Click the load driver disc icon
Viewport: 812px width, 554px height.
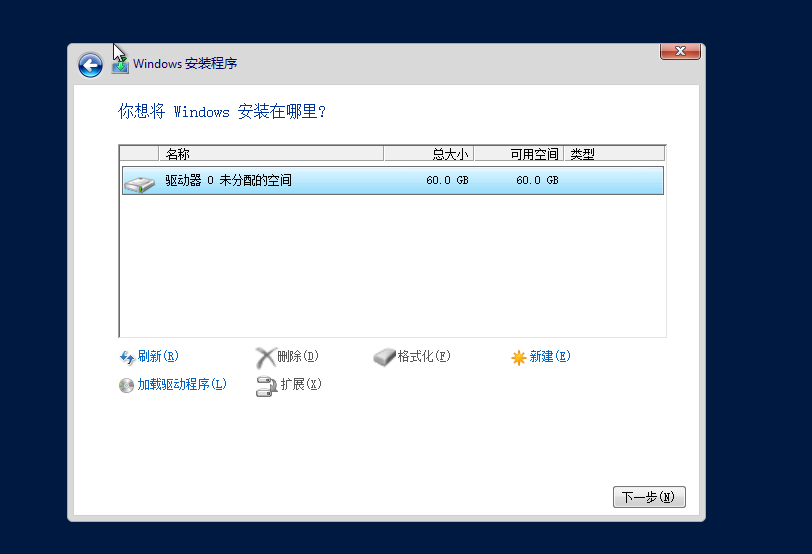point(126,385)
